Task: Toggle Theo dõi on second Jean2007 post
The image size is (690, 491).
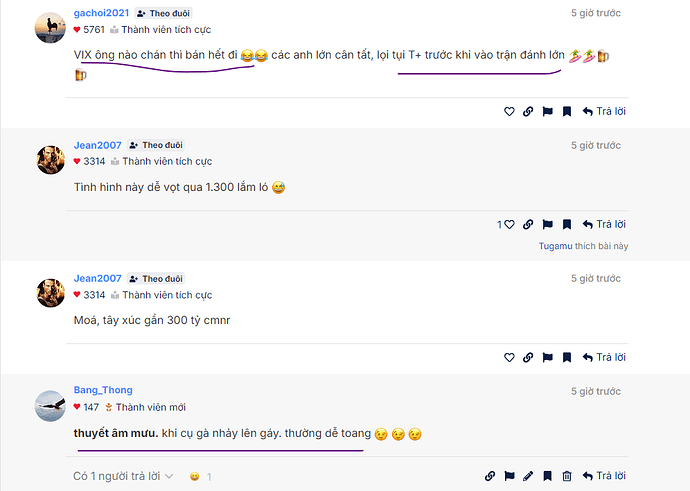Action: coord(156,279)
